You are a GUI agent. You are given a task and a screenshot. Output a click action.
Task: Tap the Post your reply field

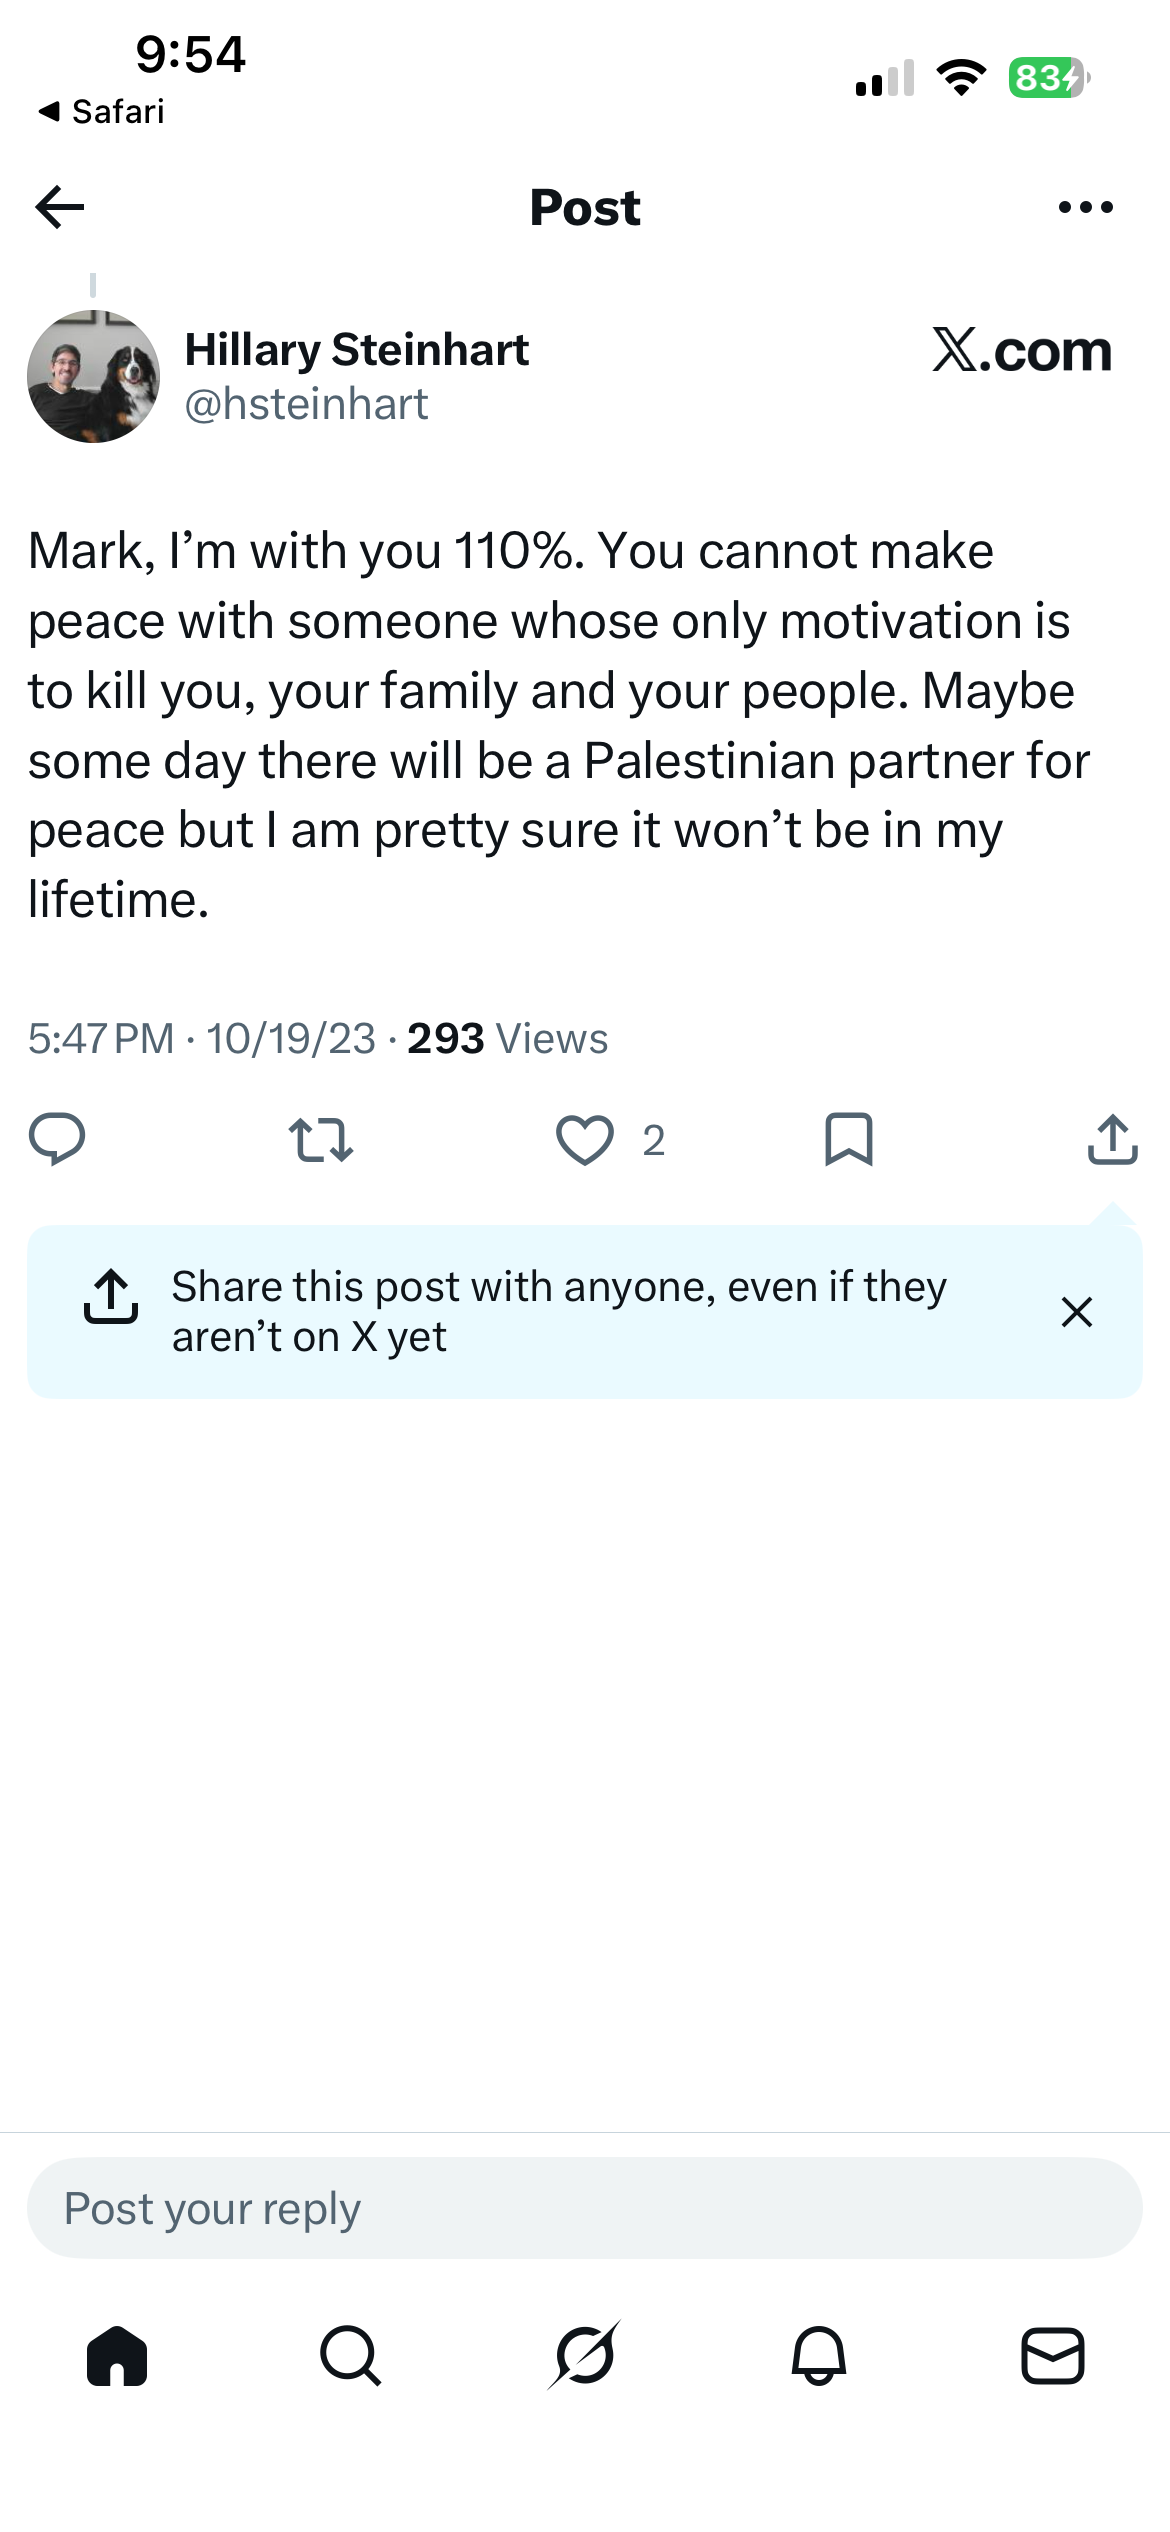(x=585, y=2207)
